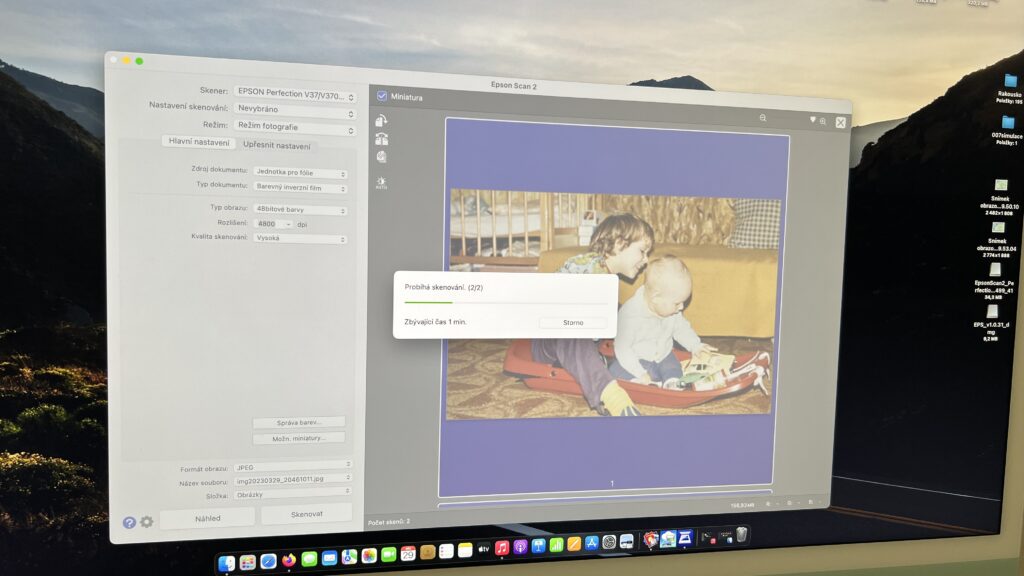The width and height of the screenshot is (1024, 576).
Task: Click Storno to cancel scanning
Action: pyautogui.click(x=573, y=323)
